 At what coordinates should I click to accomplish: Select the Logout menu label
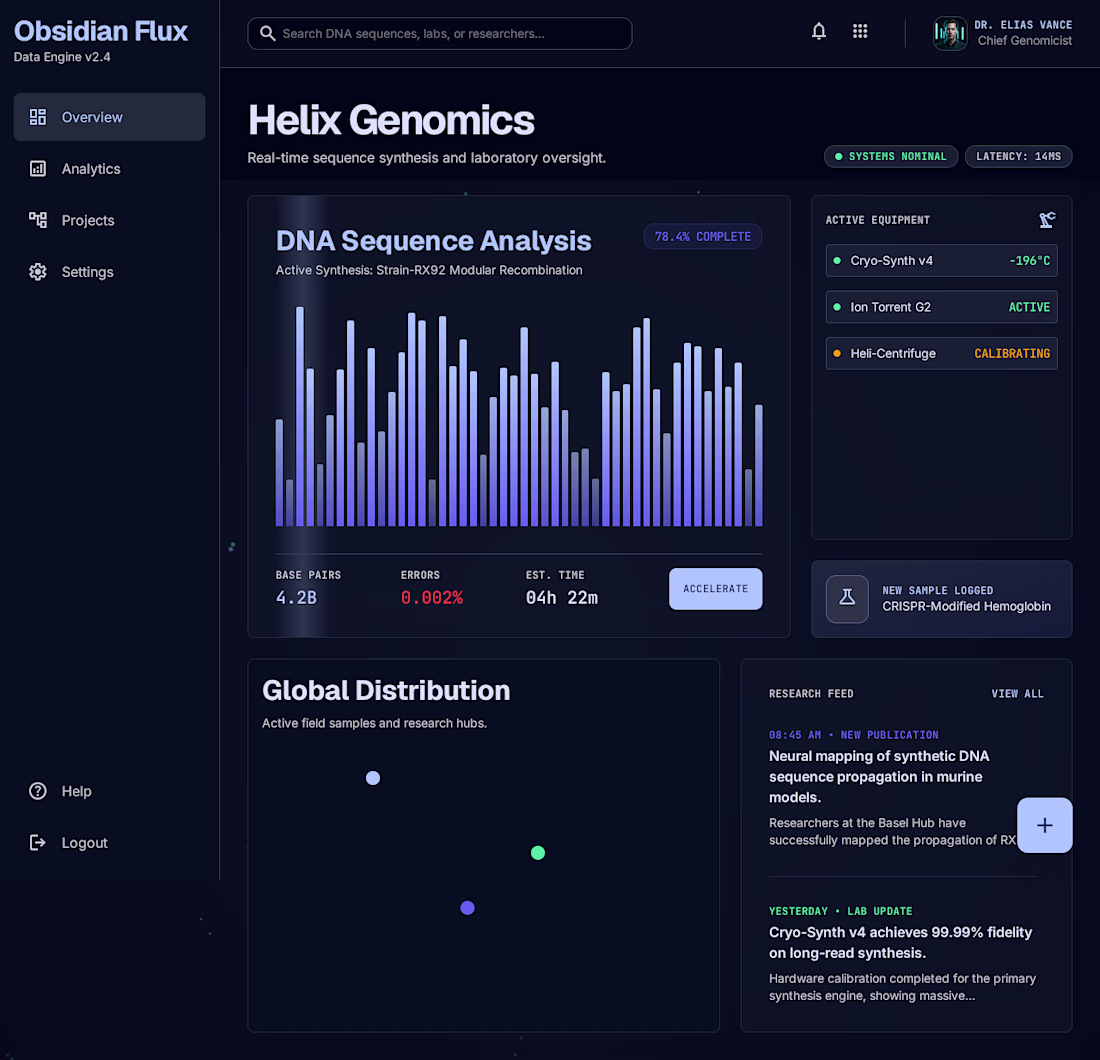pyautogui.click(x=84, y=843)
